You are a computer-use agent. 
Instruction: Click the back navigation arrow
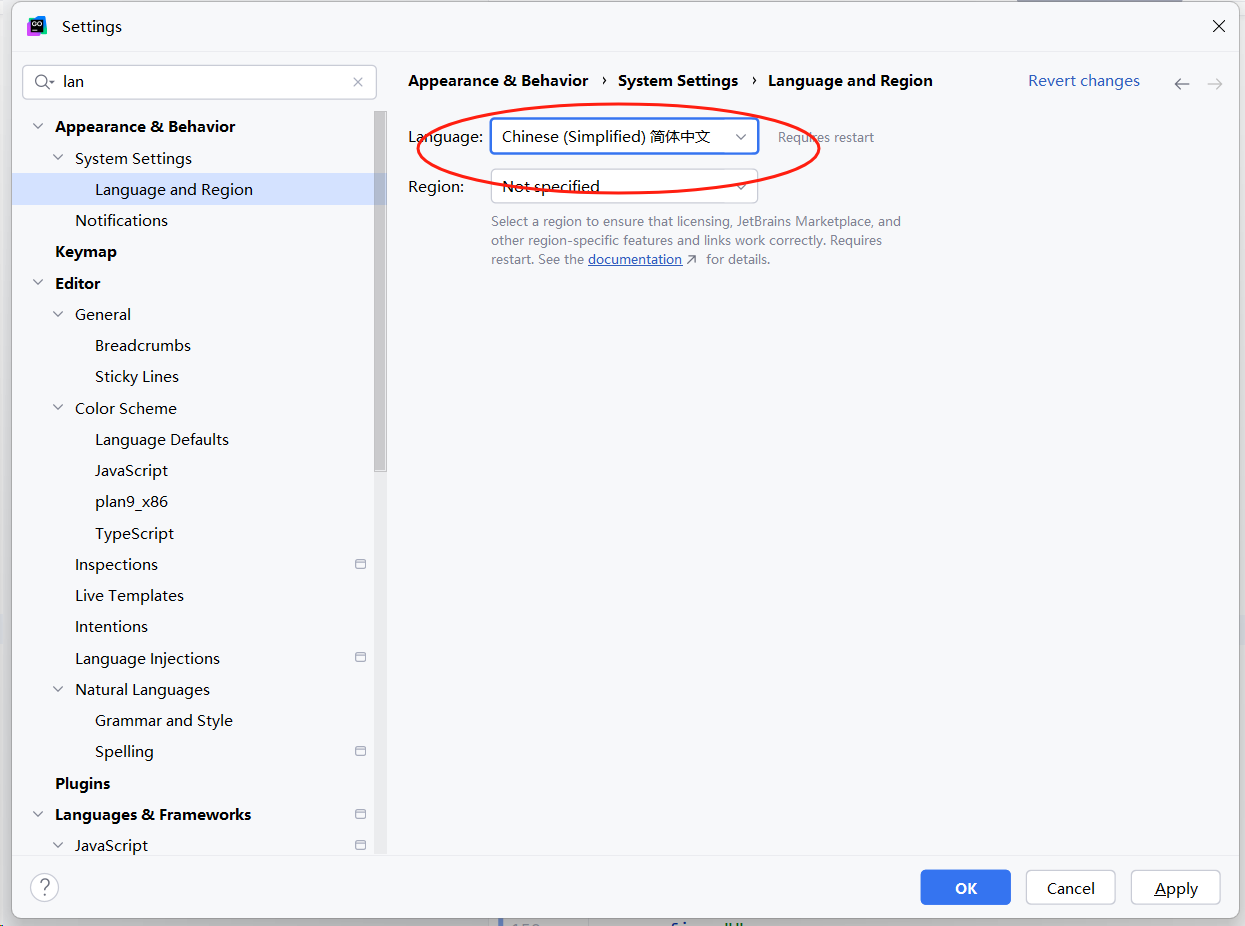[1182, 84]
